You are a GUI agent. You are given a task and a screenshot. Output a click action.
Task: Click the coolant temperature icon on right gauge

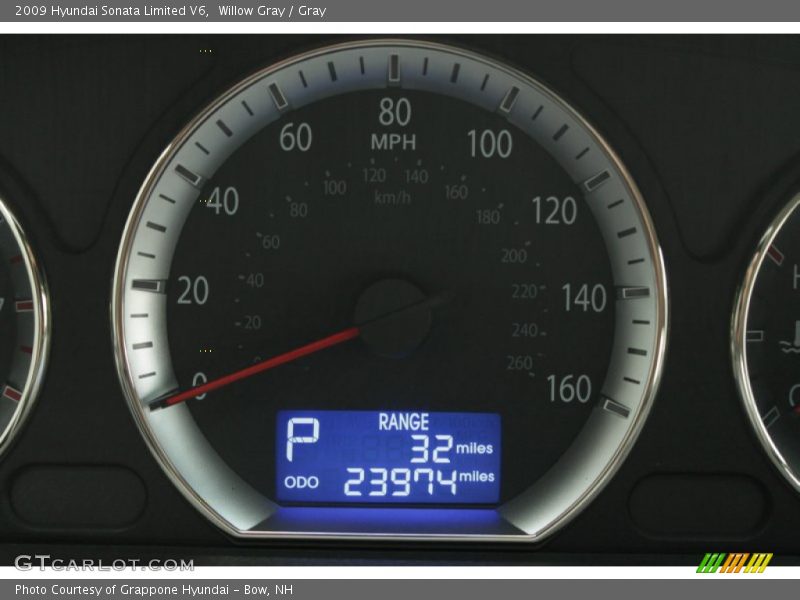[792, 337]
